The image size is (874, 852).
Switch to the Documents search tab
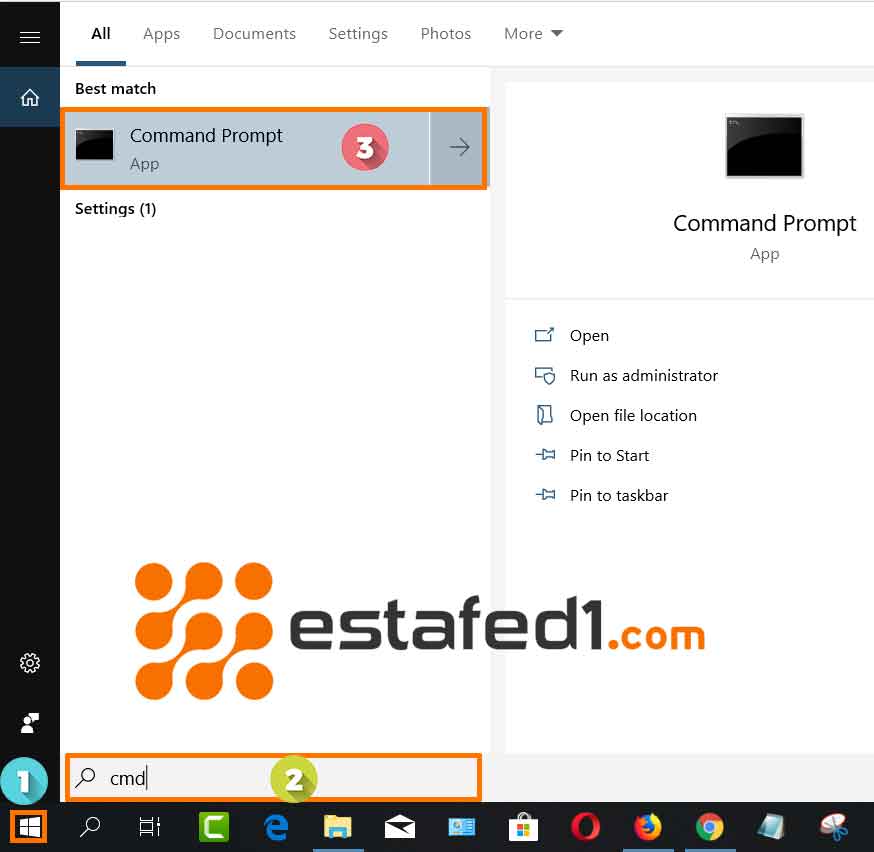[254, 34]
